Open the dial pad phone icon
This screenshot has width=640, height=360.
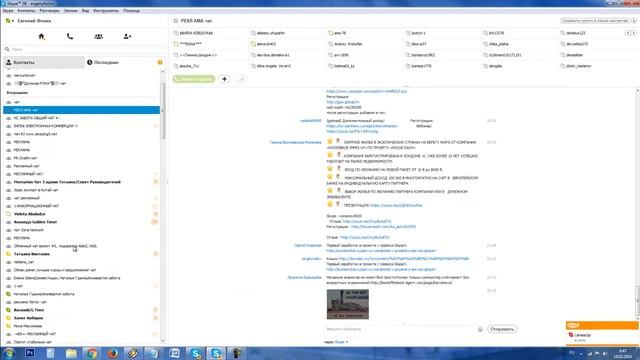click(x=70, y=36)
